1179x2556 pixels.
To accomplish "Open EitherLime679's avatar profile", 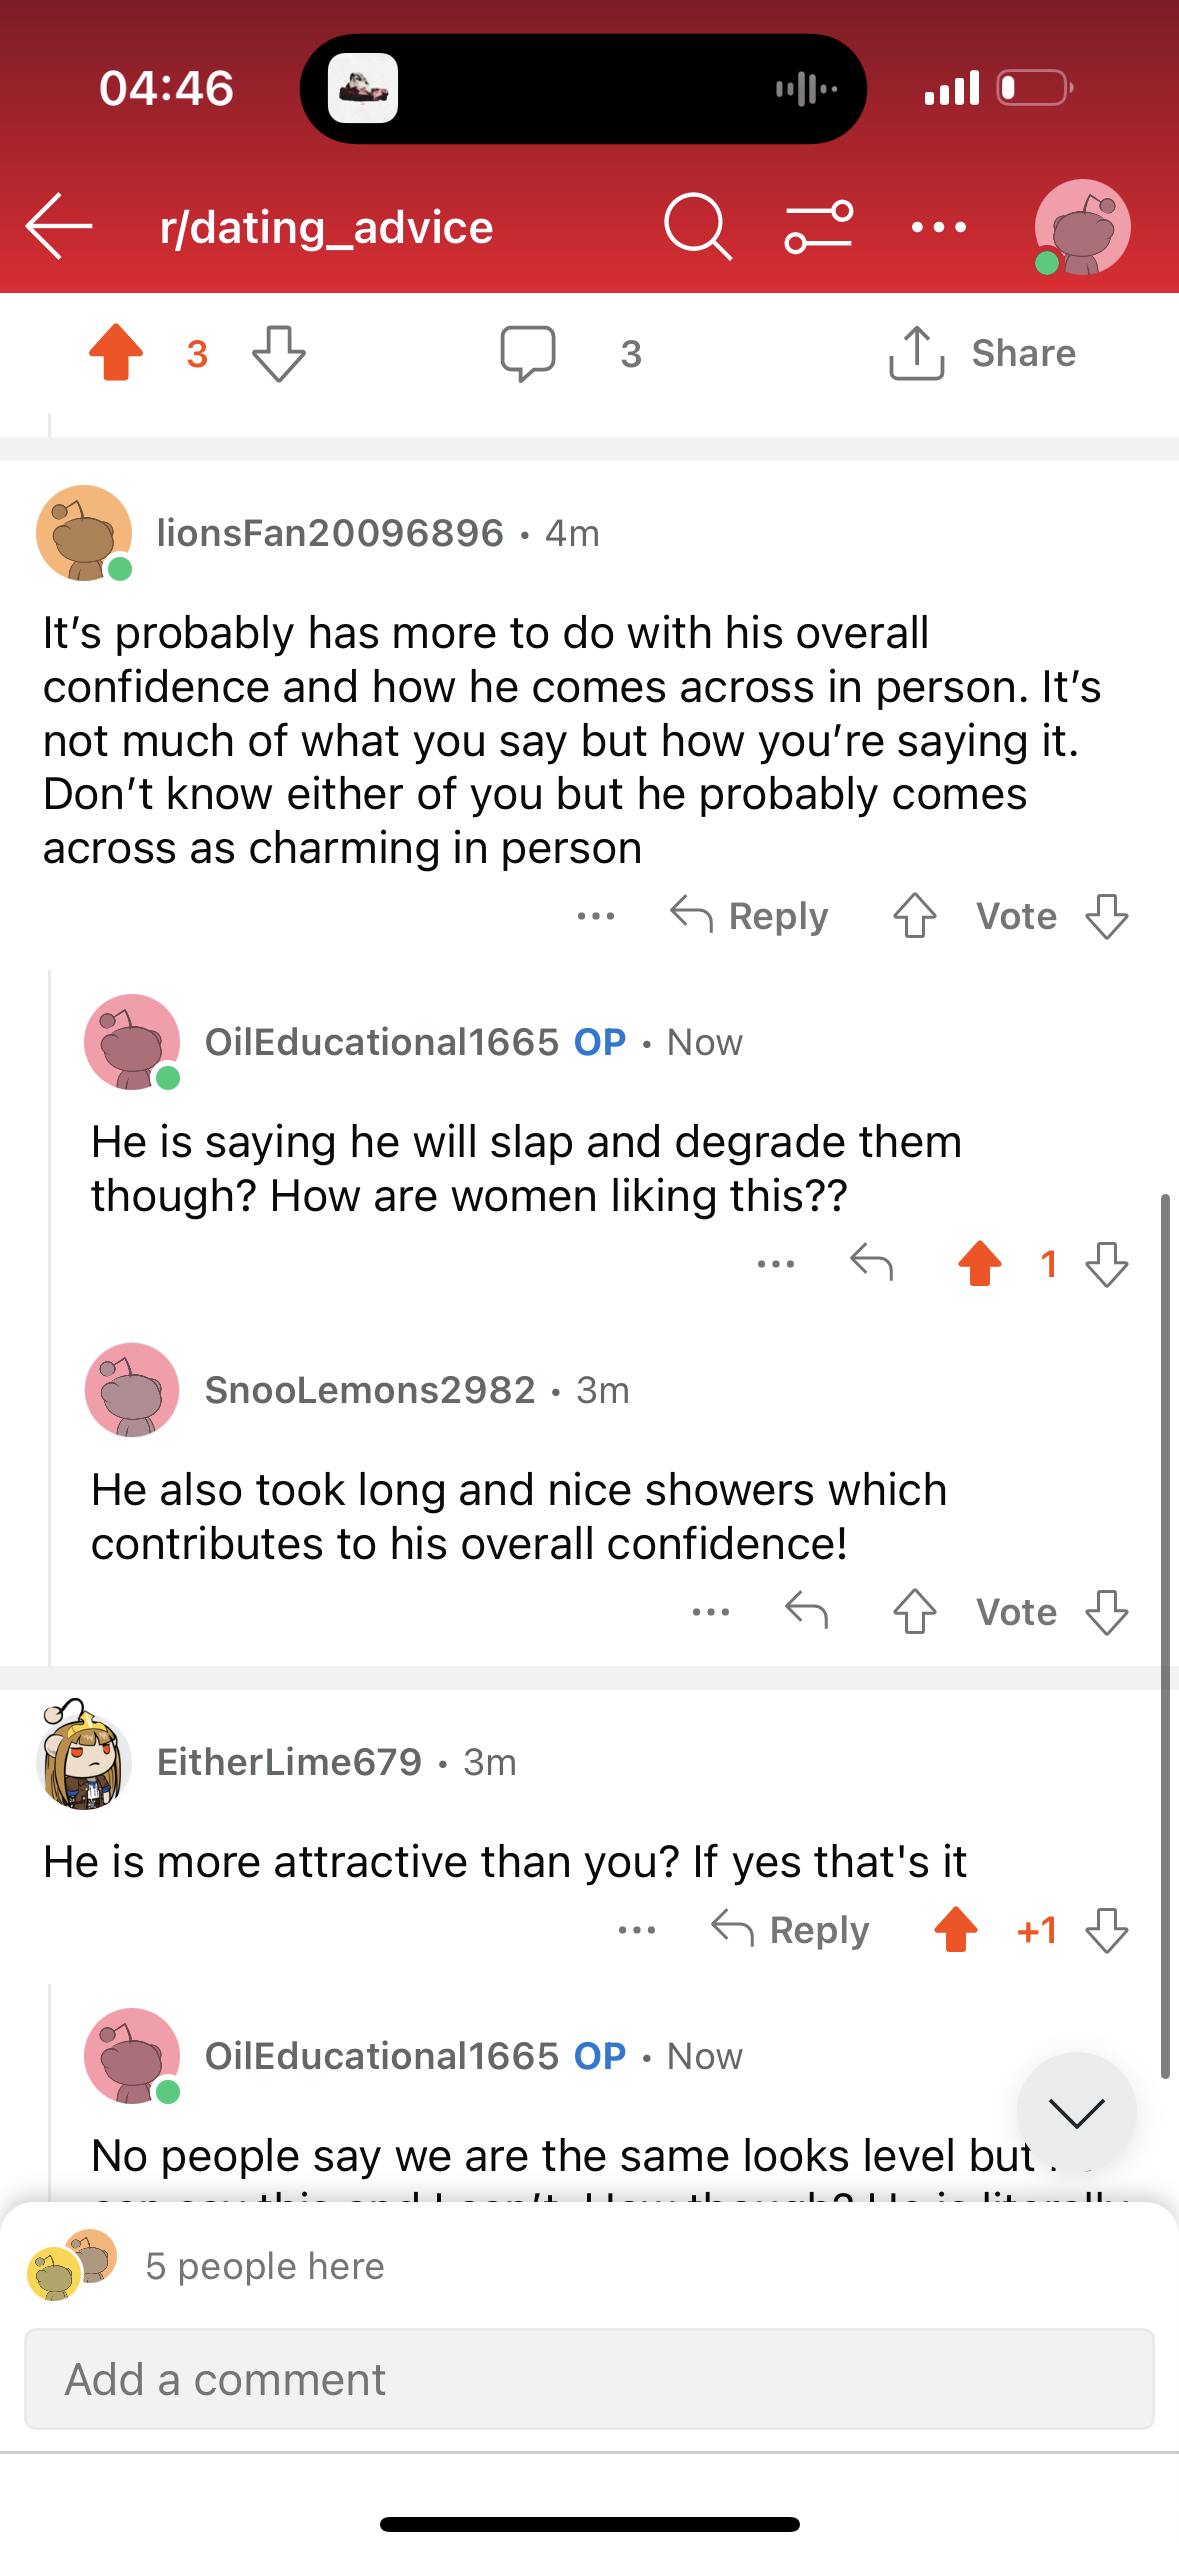I will [84, 1757].
